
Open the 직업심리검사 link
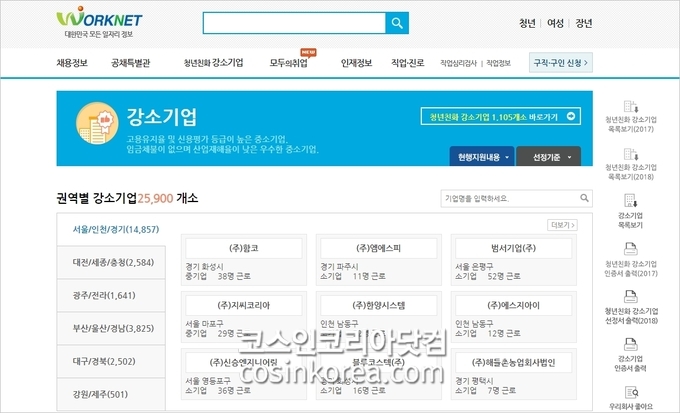(458, 63)
